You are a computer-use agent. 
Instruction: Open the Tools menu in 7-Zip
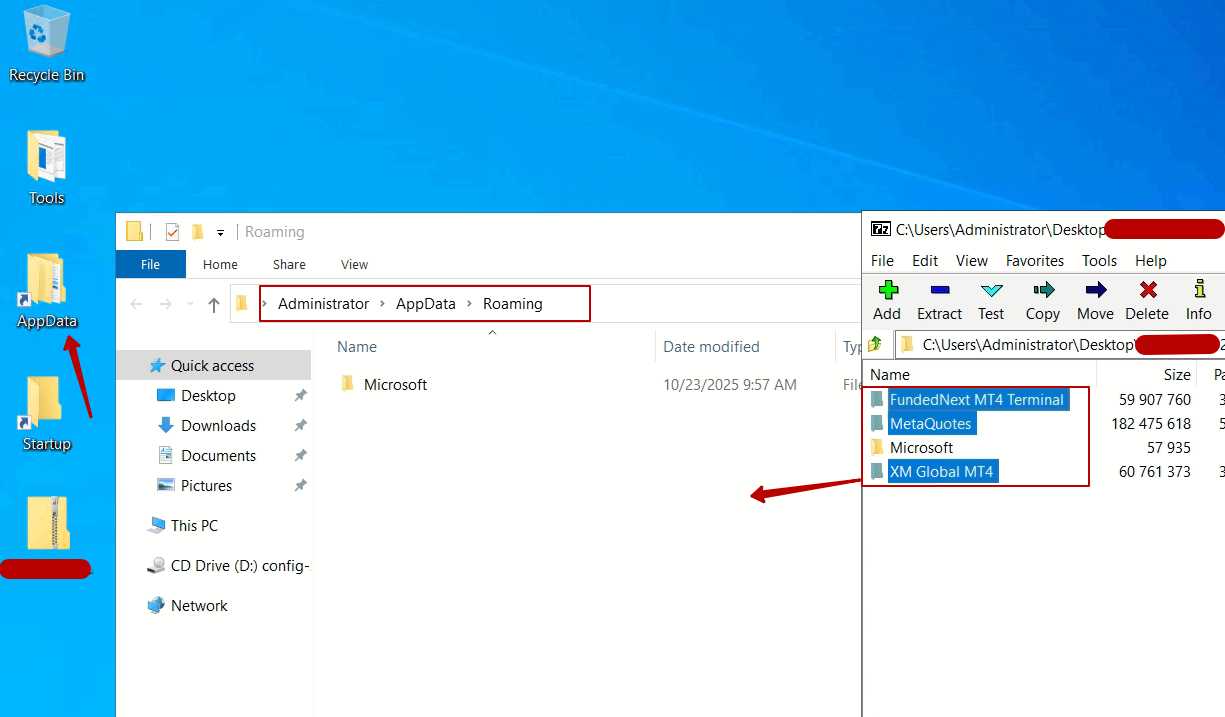pyautogui.click(x=1099, y=260)
